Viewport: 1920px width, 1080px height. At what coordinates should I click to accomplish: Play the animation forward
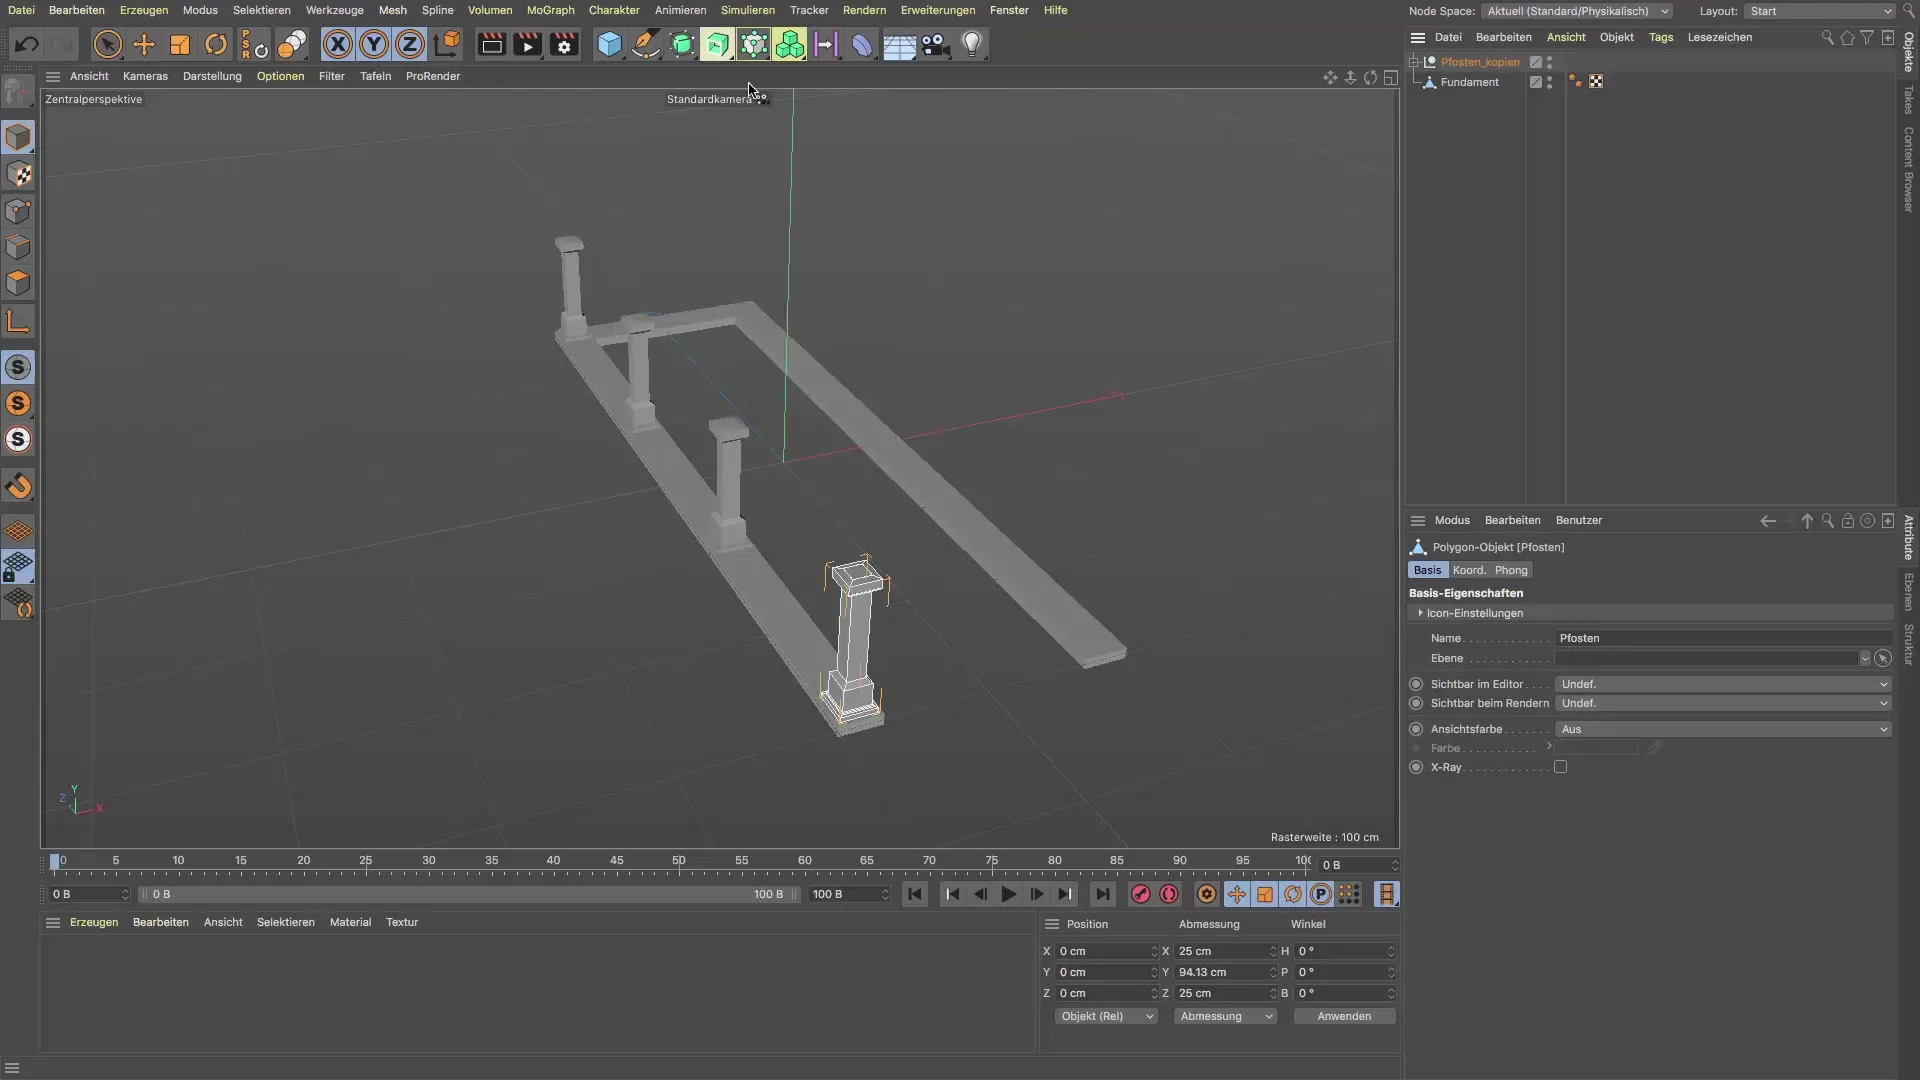point(1008,894)
